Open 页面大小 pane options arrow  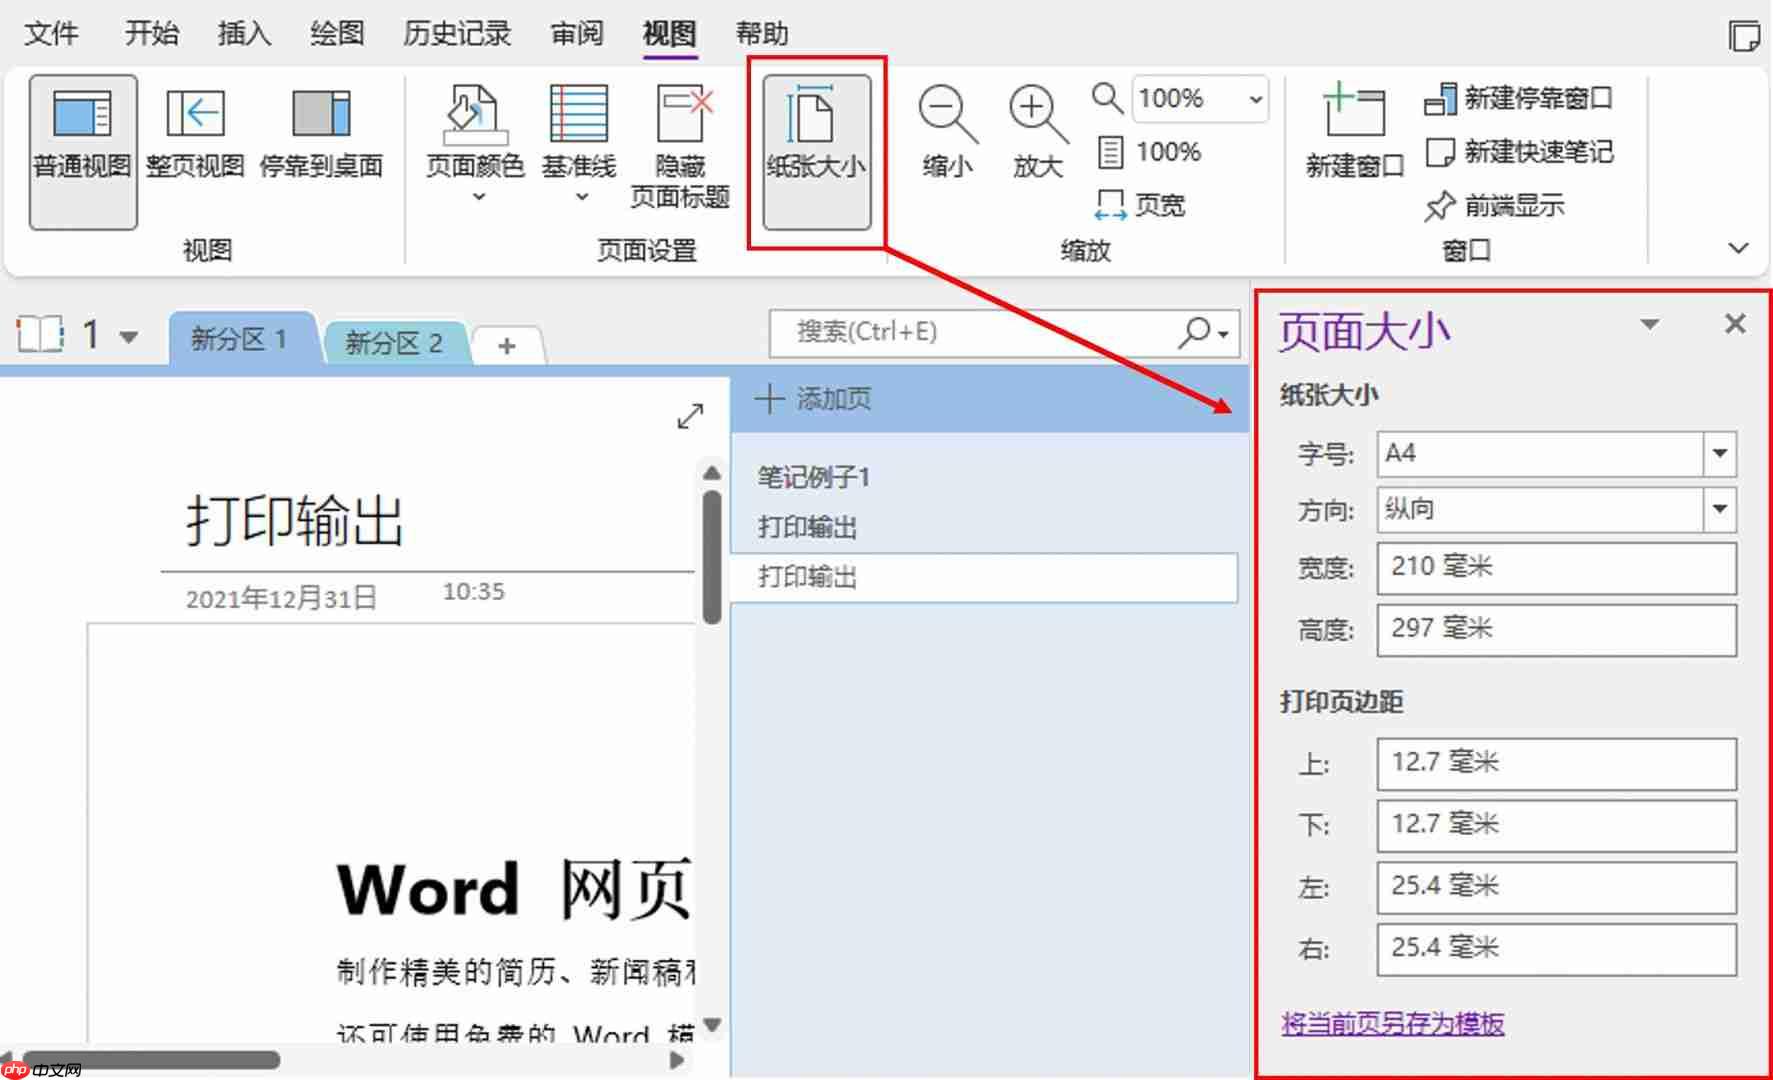click(1650, 324)
